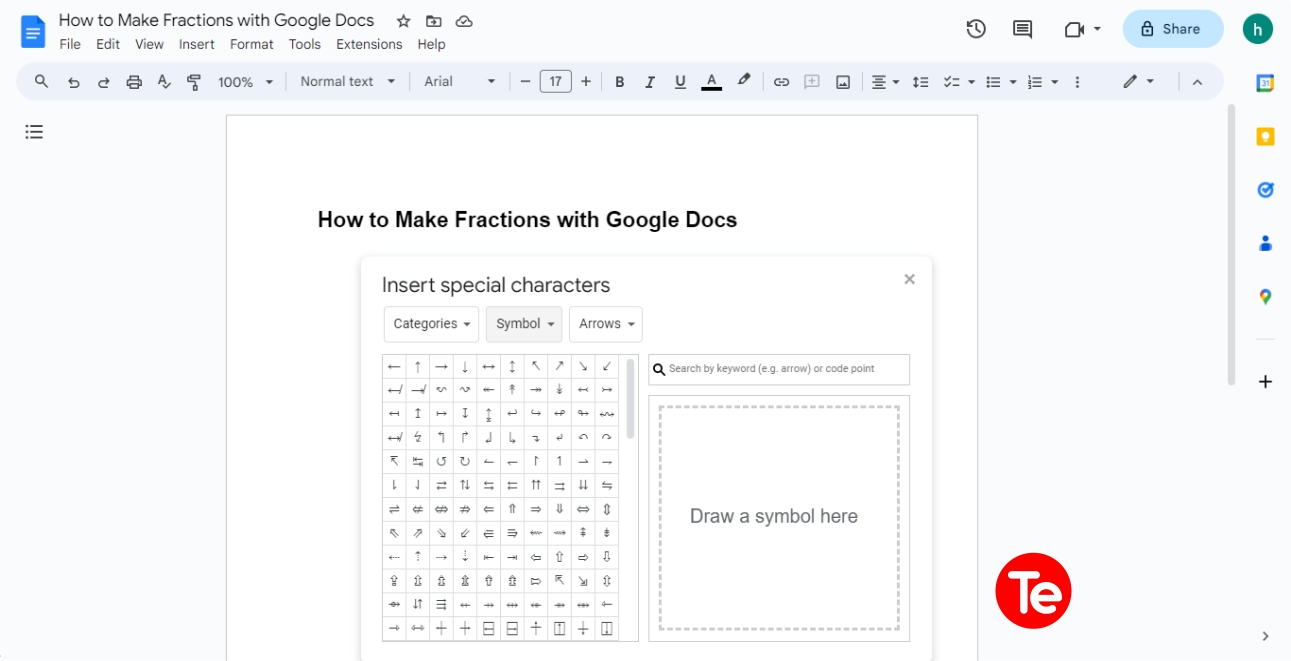This screenshot has height=661, width=1291.
Task: Click the Share button
Action: tap(1173, 29)
